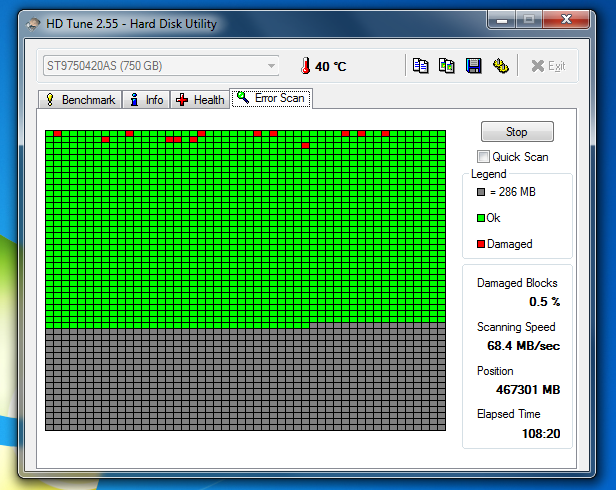Open the options gears icon
This screenshot has height=490, width=616.
click(500, 66)
